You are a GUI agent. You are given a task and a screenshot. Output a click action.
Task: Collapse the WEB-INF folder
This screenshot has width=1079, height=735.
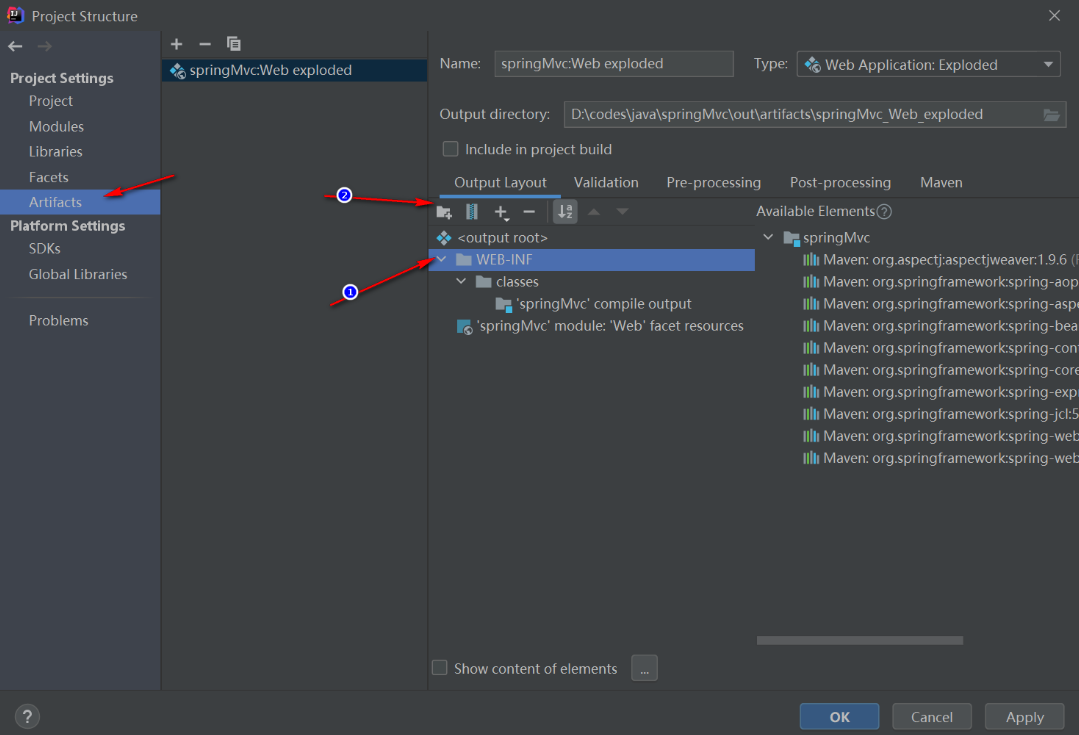[x=442, y=260]
